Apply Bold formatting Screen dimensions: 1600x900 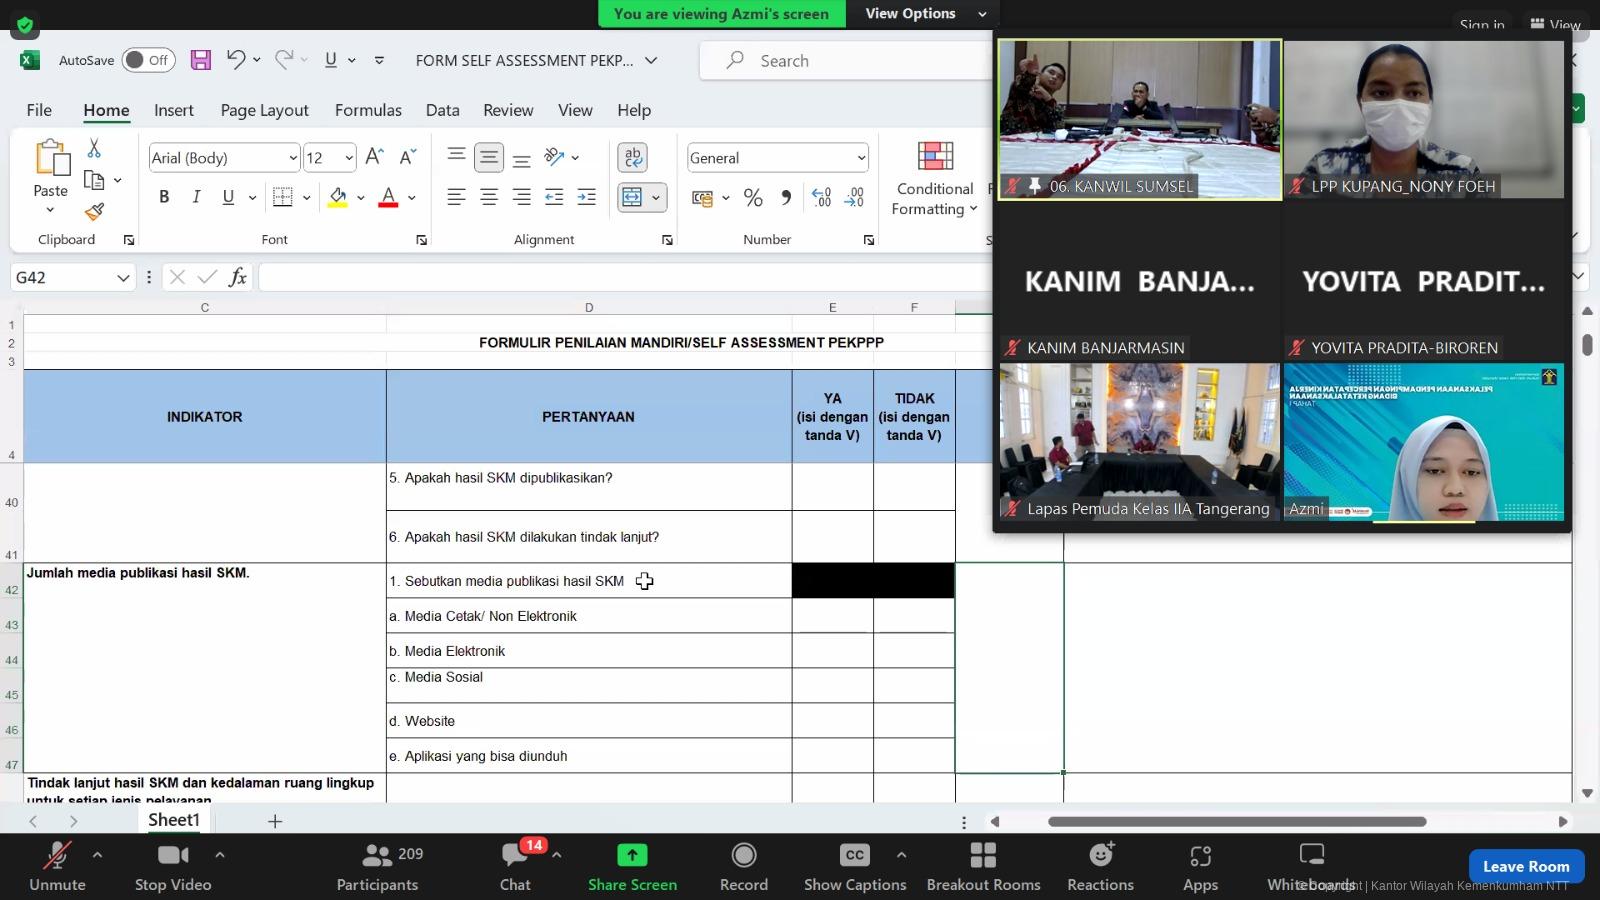click(164, 197)
